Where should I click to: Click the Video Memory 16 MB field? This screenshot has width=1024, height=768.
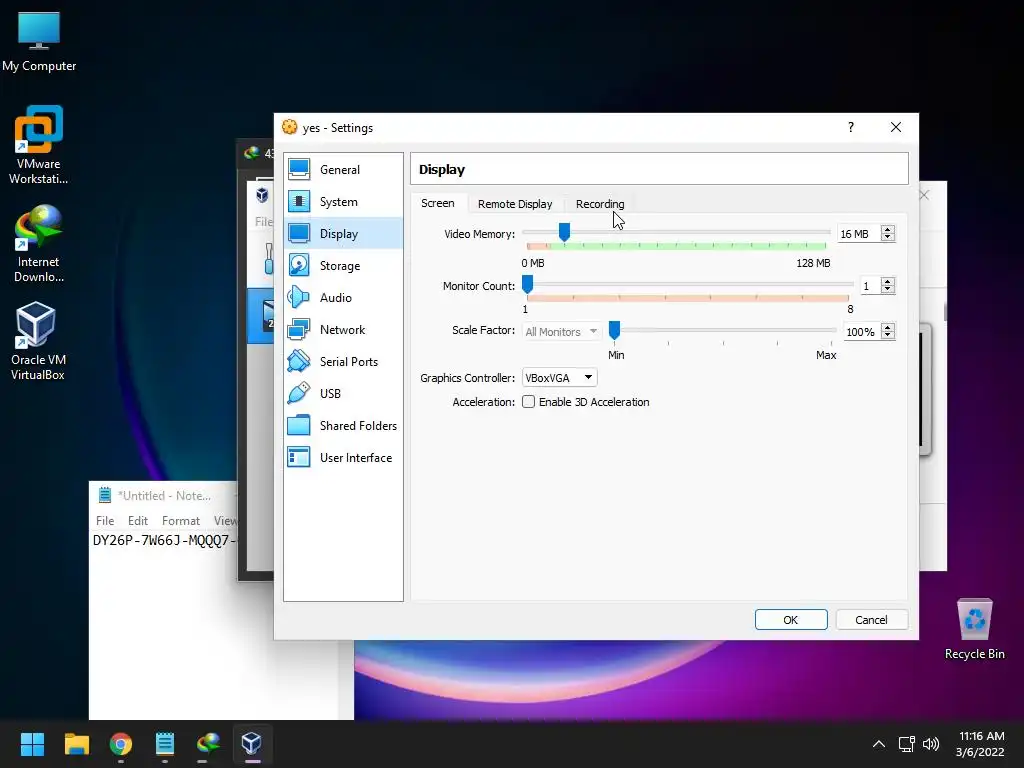tap(859, 234)
